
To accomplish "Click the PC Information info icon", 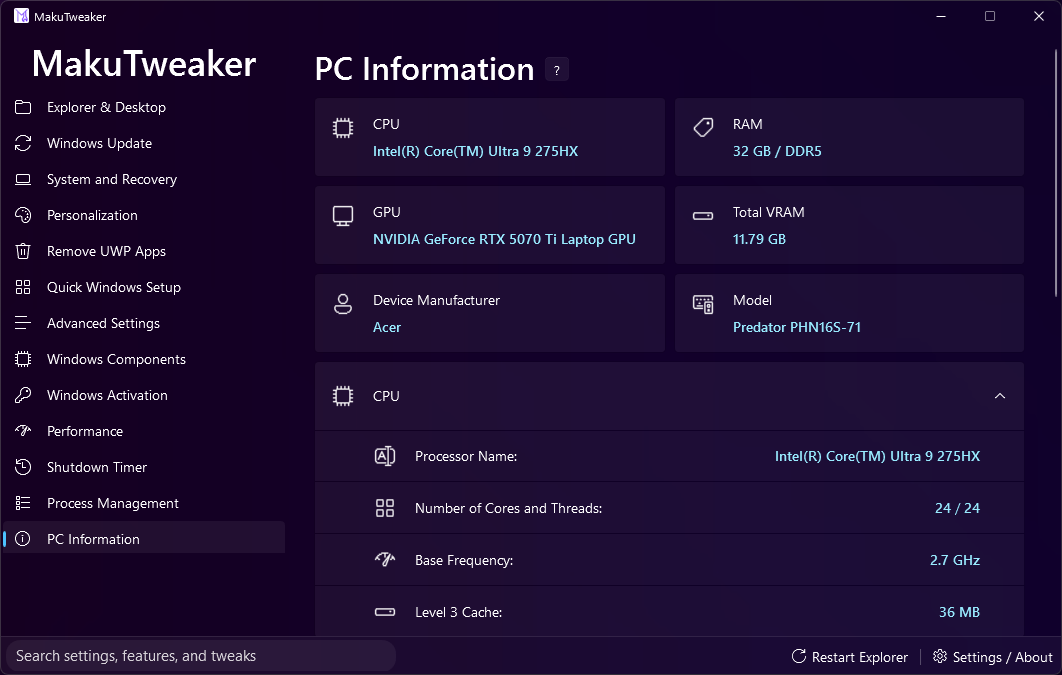I will [23, 539].
